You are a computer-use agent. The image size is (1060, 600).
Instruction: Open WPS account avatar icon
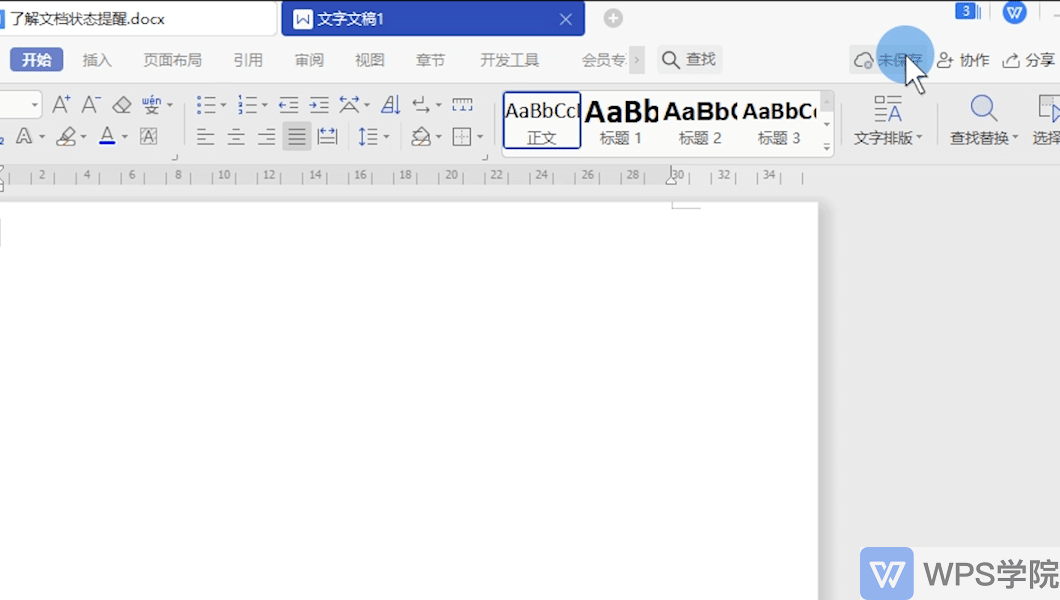[1014, 11]
